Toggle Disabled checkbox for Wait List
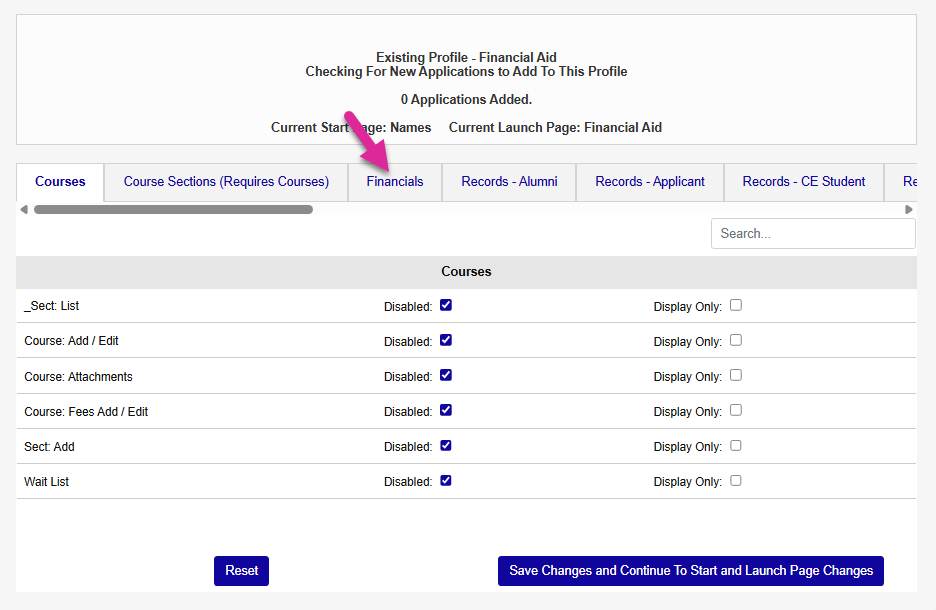Image resolution: width=936 pixels, height=610 pixels. click(x=446, y=480)
